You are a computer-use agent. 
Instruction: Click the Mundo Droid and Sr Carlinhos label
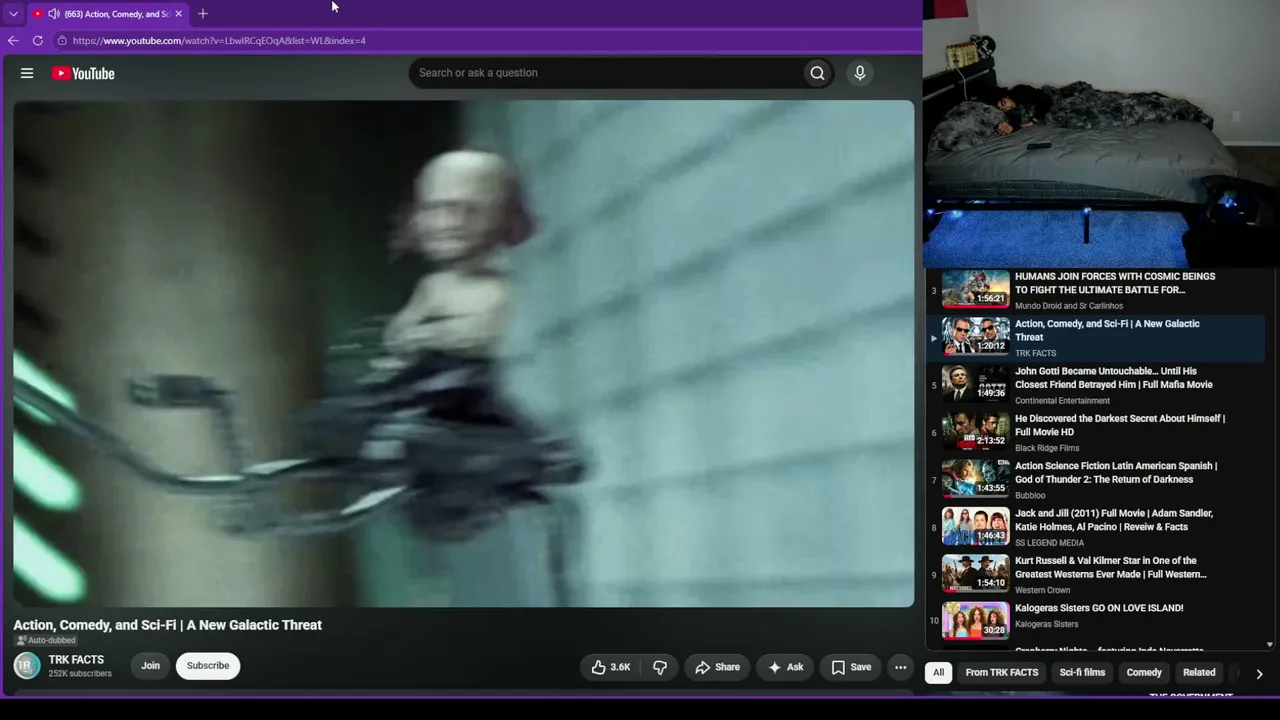tap(1069, 306)
